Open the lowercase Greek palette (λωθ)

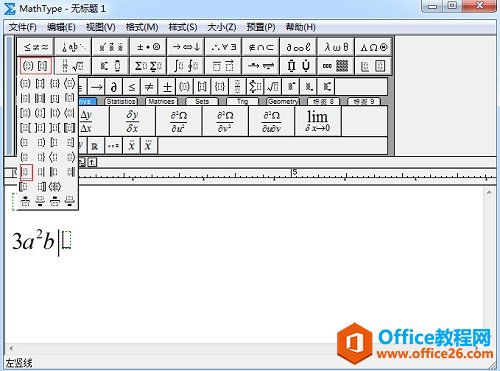pyautogui.click(x=336, y=47)
